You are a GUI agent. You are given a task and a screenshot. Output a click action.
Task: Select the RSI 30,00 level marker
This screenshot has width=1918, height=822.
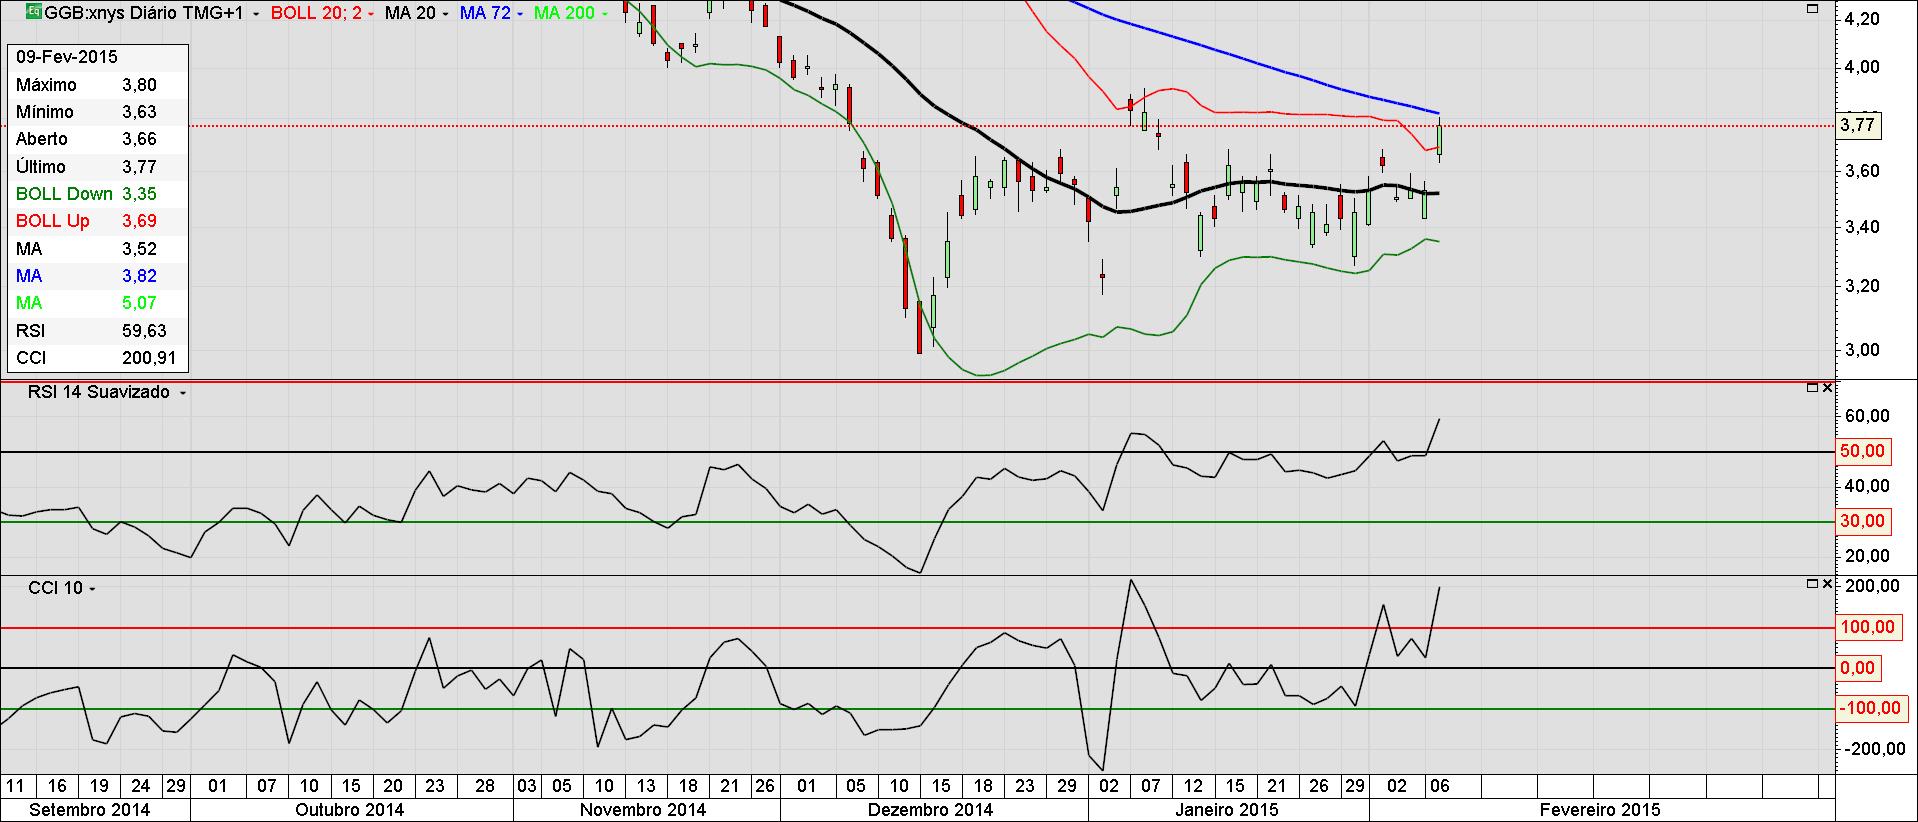(x=1863, y=521)
